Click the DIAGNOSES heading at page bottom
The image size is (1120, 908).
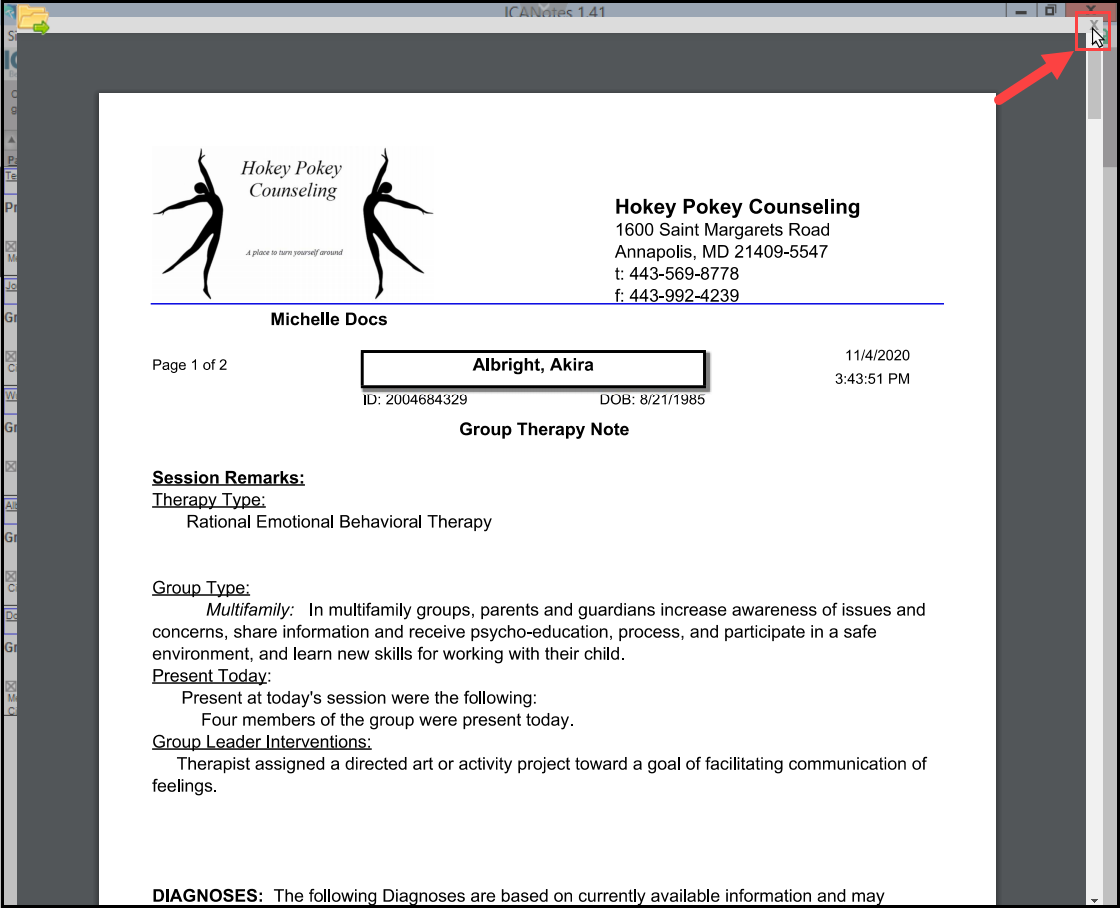click(x=207, y=896)
